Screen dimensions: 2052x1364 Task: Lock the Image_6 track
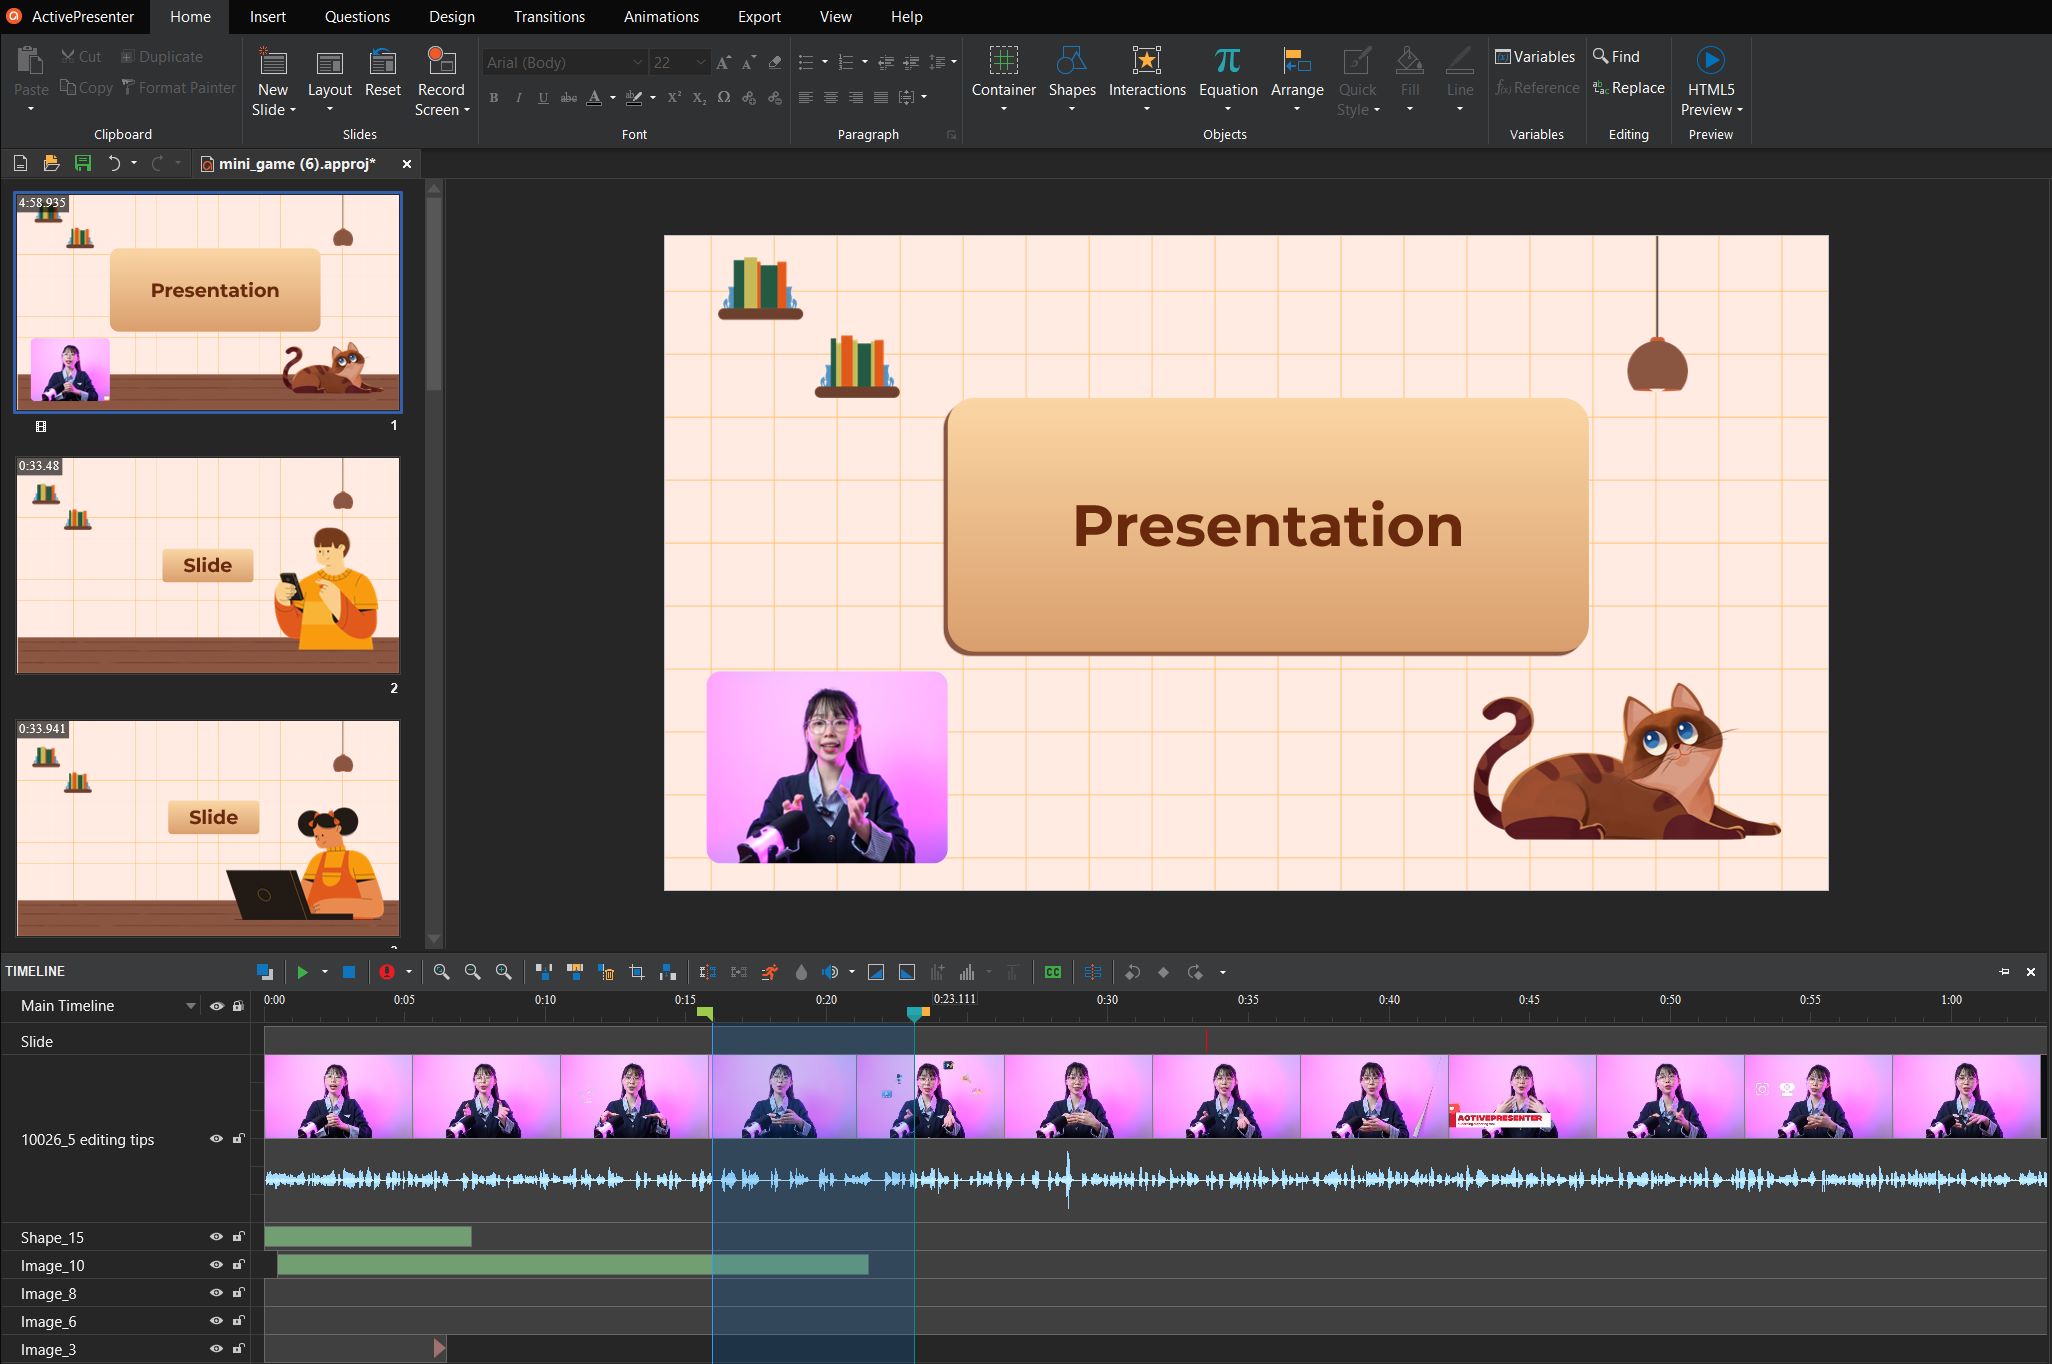[238, 1321]
